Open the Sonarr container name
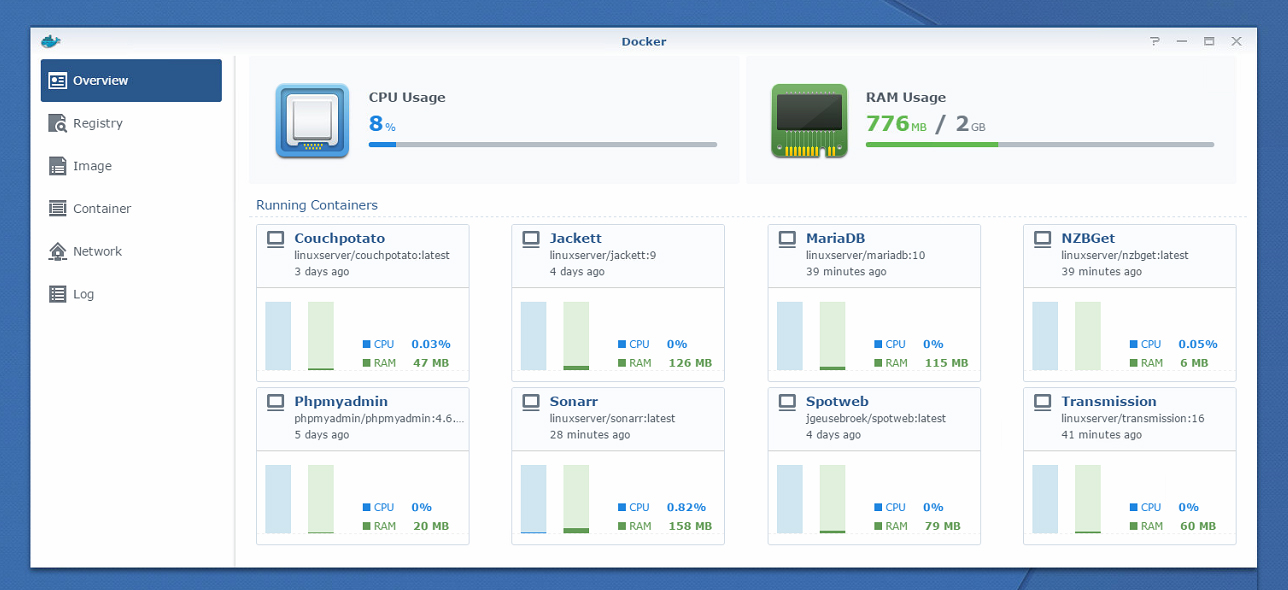The image size is (1288, 590). point(574,401)
